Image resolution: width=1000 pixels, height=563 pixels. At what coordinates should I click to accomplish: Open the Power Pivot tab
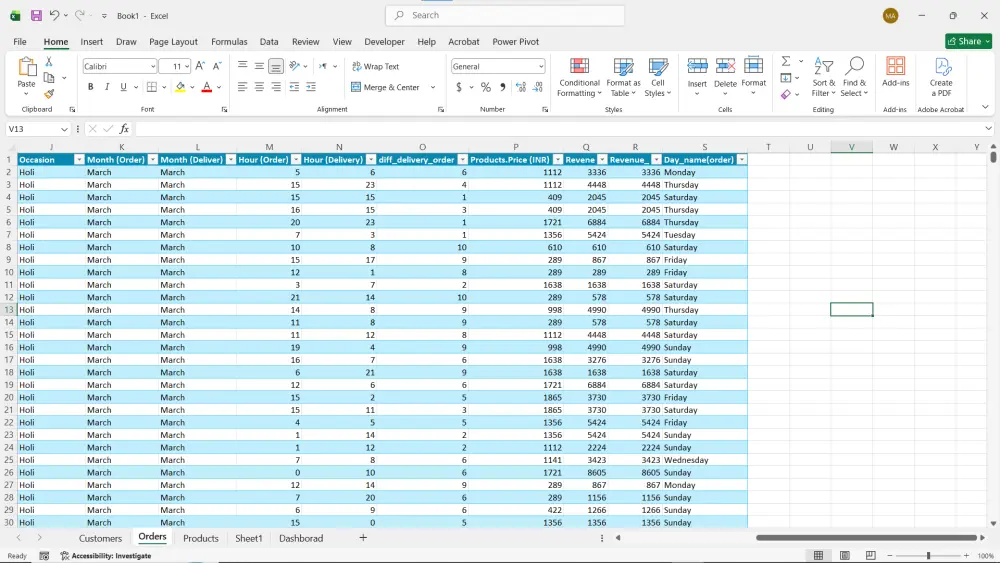click(515, 41)
